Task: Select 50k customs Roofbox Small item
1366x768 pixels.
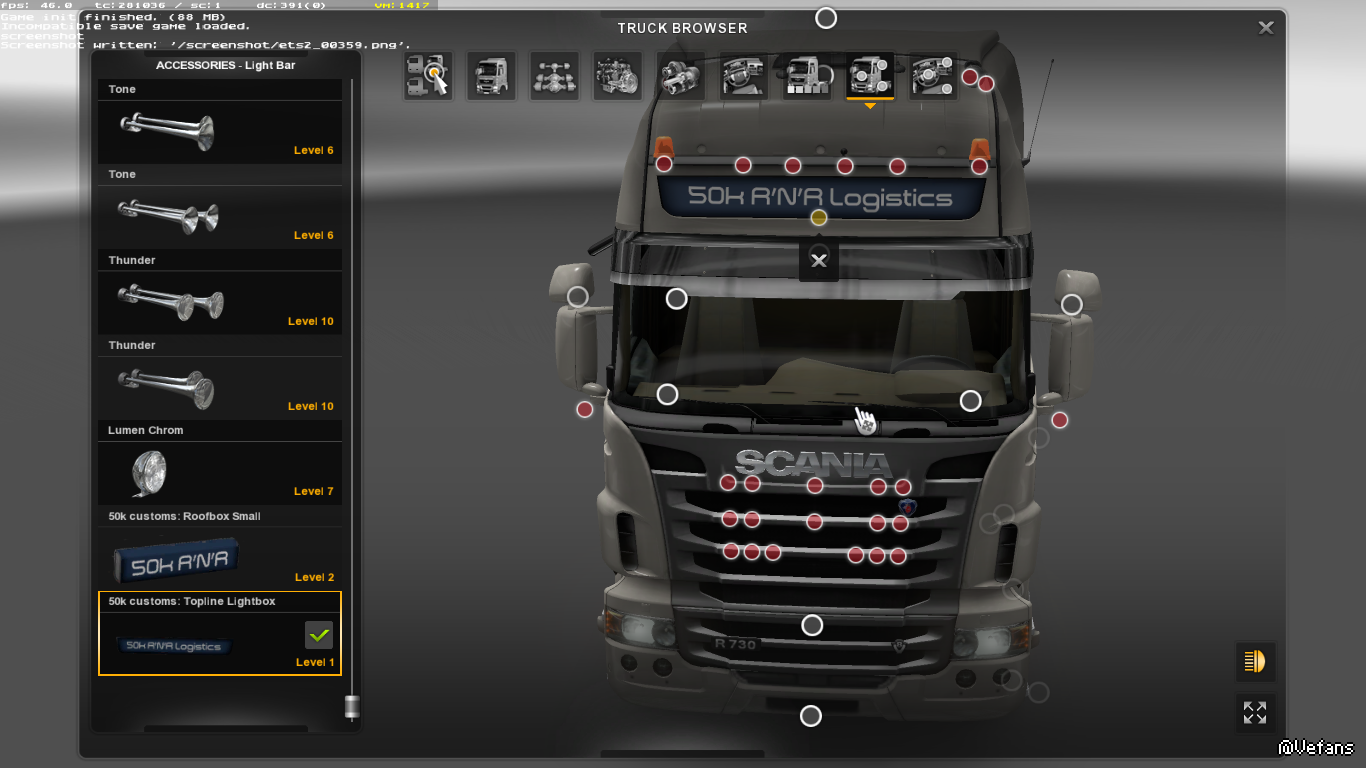Action: pos(220,548)
